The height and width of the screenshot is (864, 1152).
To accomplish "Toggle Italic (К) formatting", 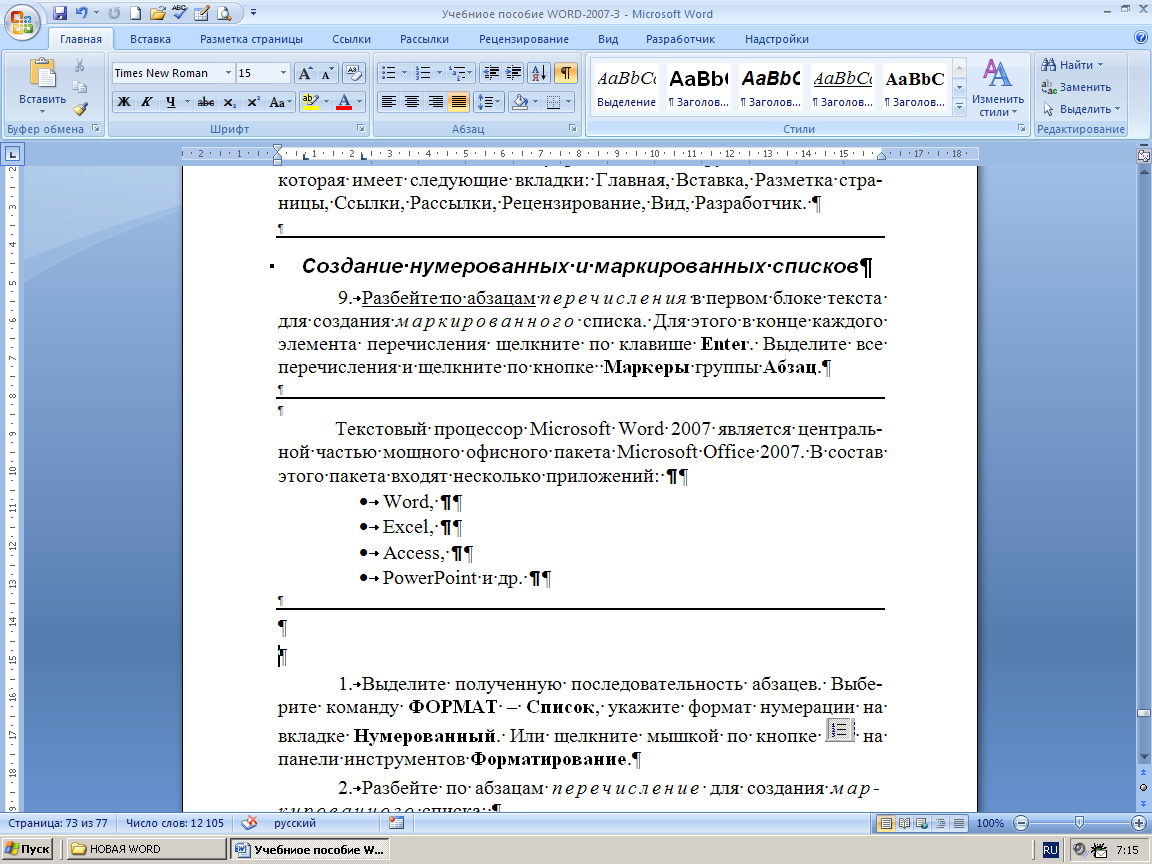I will pyautogui.click(x=147, y=102).
